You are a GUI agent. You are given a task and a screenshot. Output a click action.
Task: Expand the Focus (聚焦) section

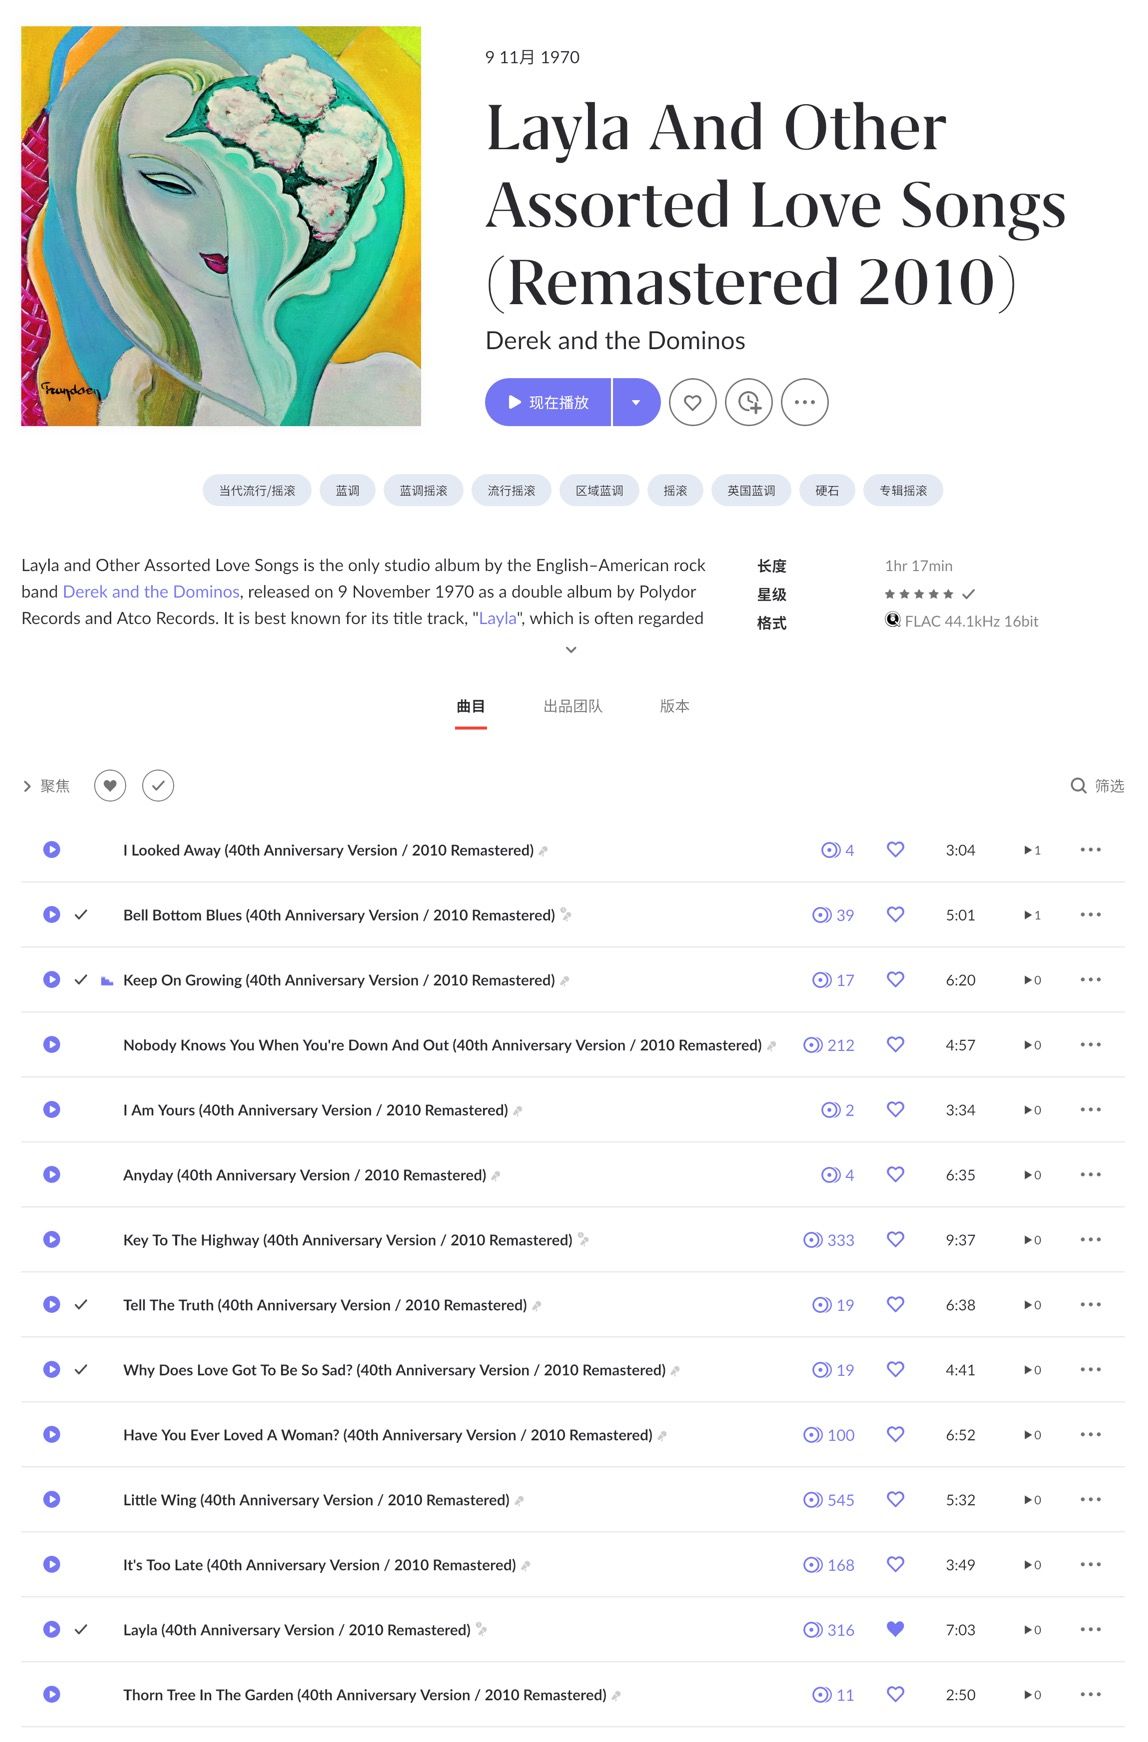(x=46, y=787)
